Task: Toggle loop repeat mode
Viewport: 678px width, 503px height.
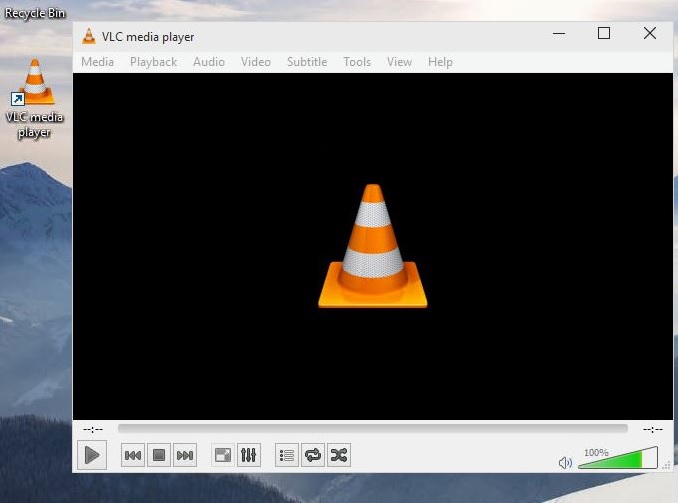Action: [x=313, y=455]
